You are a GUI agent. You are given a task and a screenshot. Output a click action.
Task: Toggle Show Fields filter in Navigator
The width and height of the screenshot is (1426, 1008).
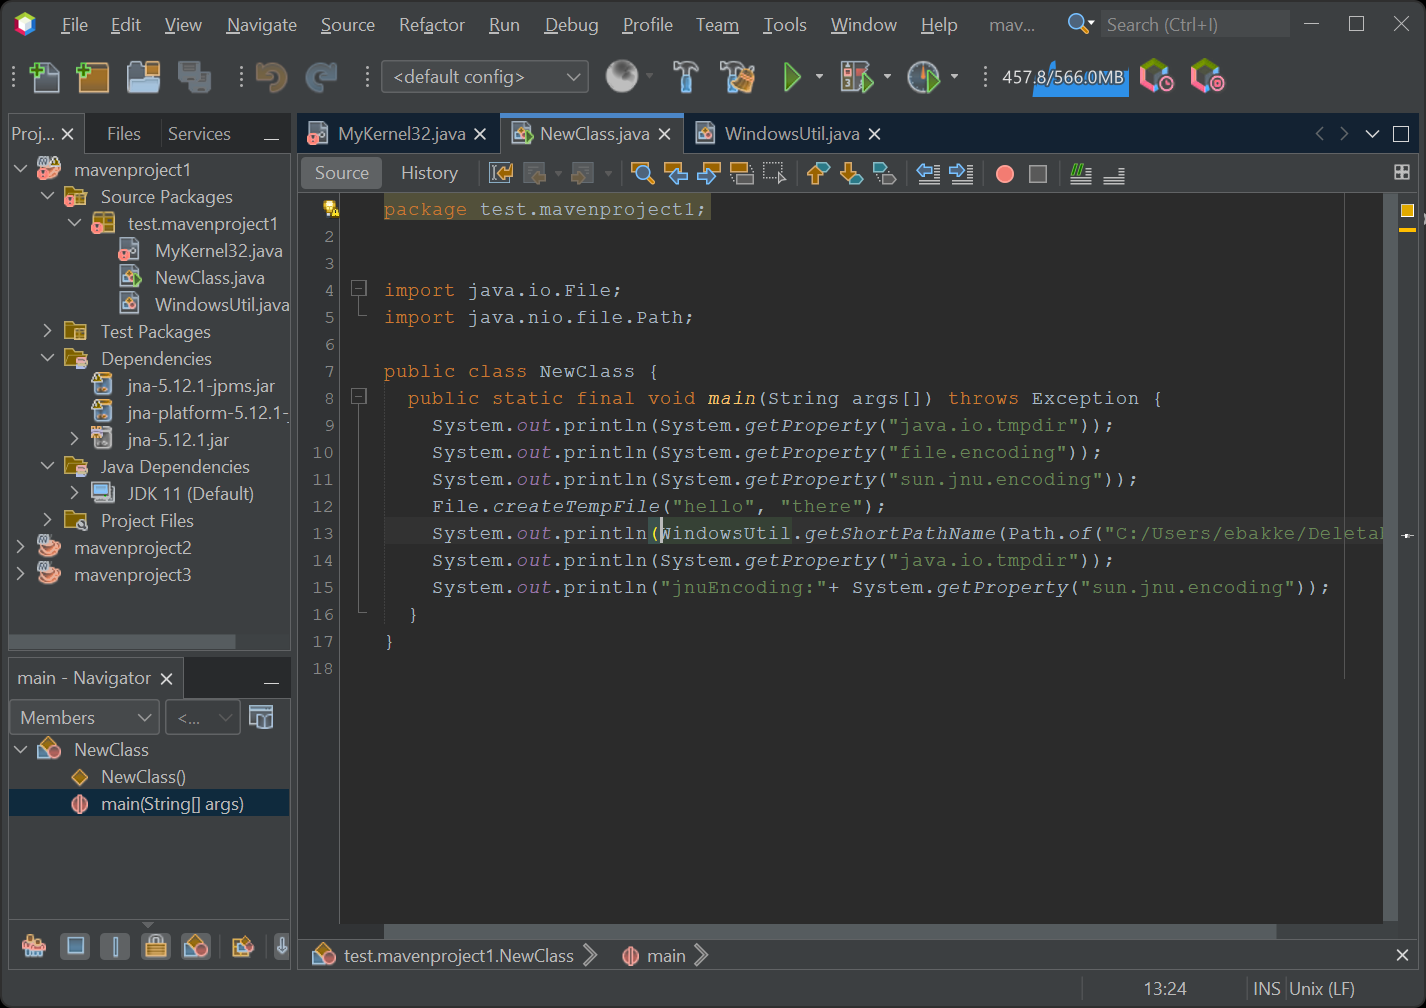[x=75, y=946]
